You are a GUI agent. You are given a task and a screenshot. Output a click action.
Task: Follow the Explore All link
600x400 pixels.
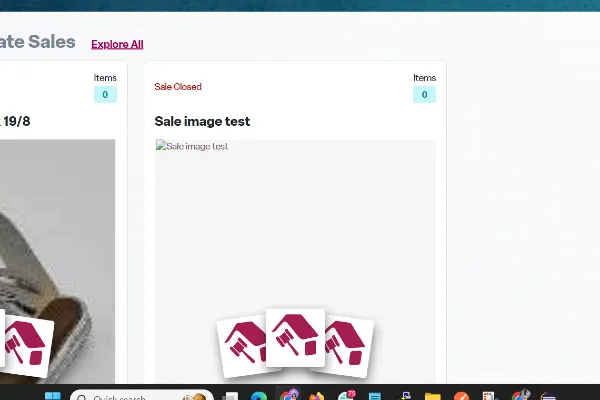click(x=117, y=44)
